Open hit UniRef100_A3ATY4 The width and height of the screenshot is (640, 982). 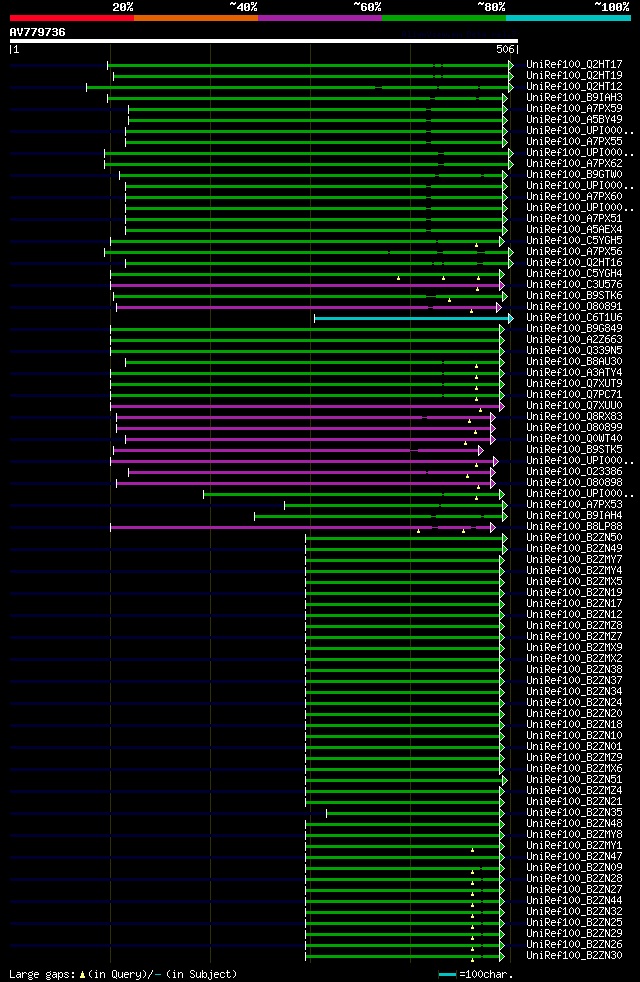pyautogui.click(x=574, y=373)
